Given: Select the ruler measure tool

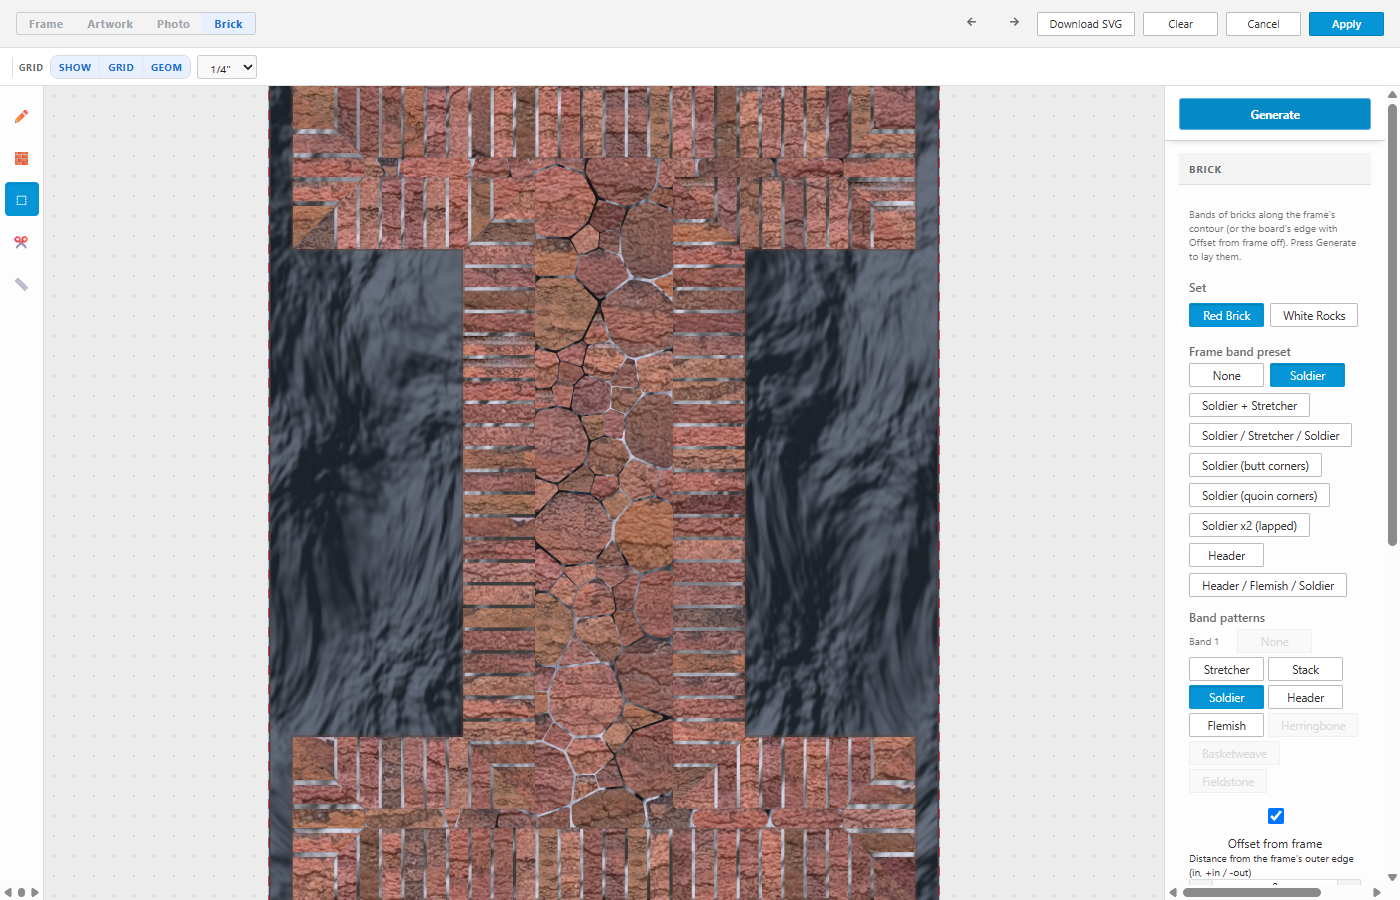Looking at the screenshot, I should [21, 284].
